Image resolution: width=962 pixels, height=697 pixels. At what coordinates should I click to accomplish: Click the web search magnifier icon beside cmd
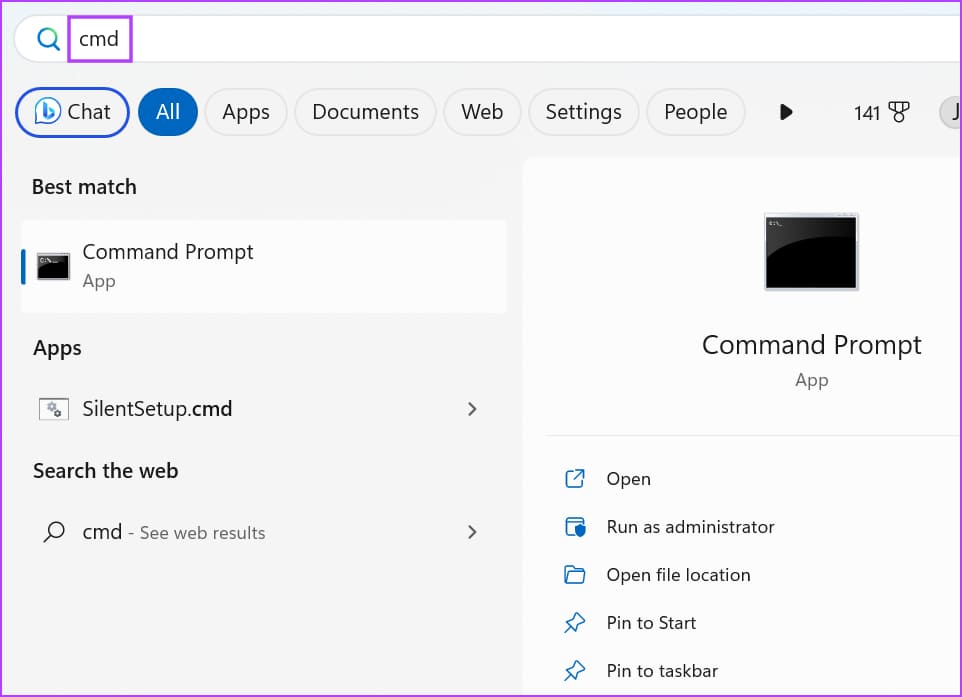click(54, 531)
